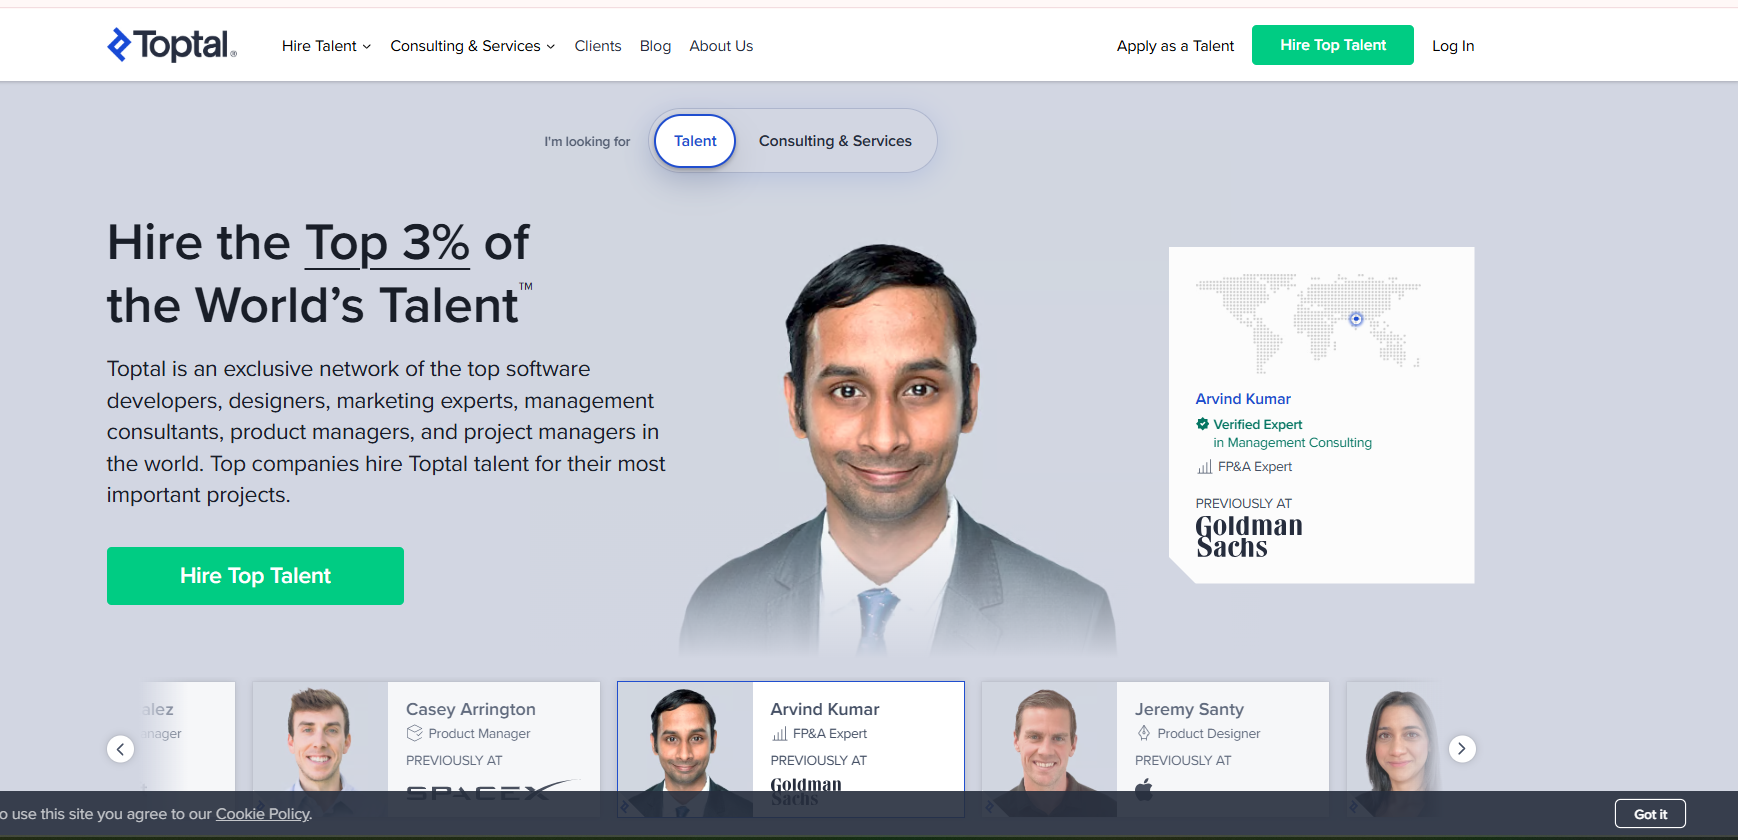Click the Goldman Sachs logo in the profile panel
Image resolution: width=1738 pixels, height=840 pixels.
pos(1249,536)
